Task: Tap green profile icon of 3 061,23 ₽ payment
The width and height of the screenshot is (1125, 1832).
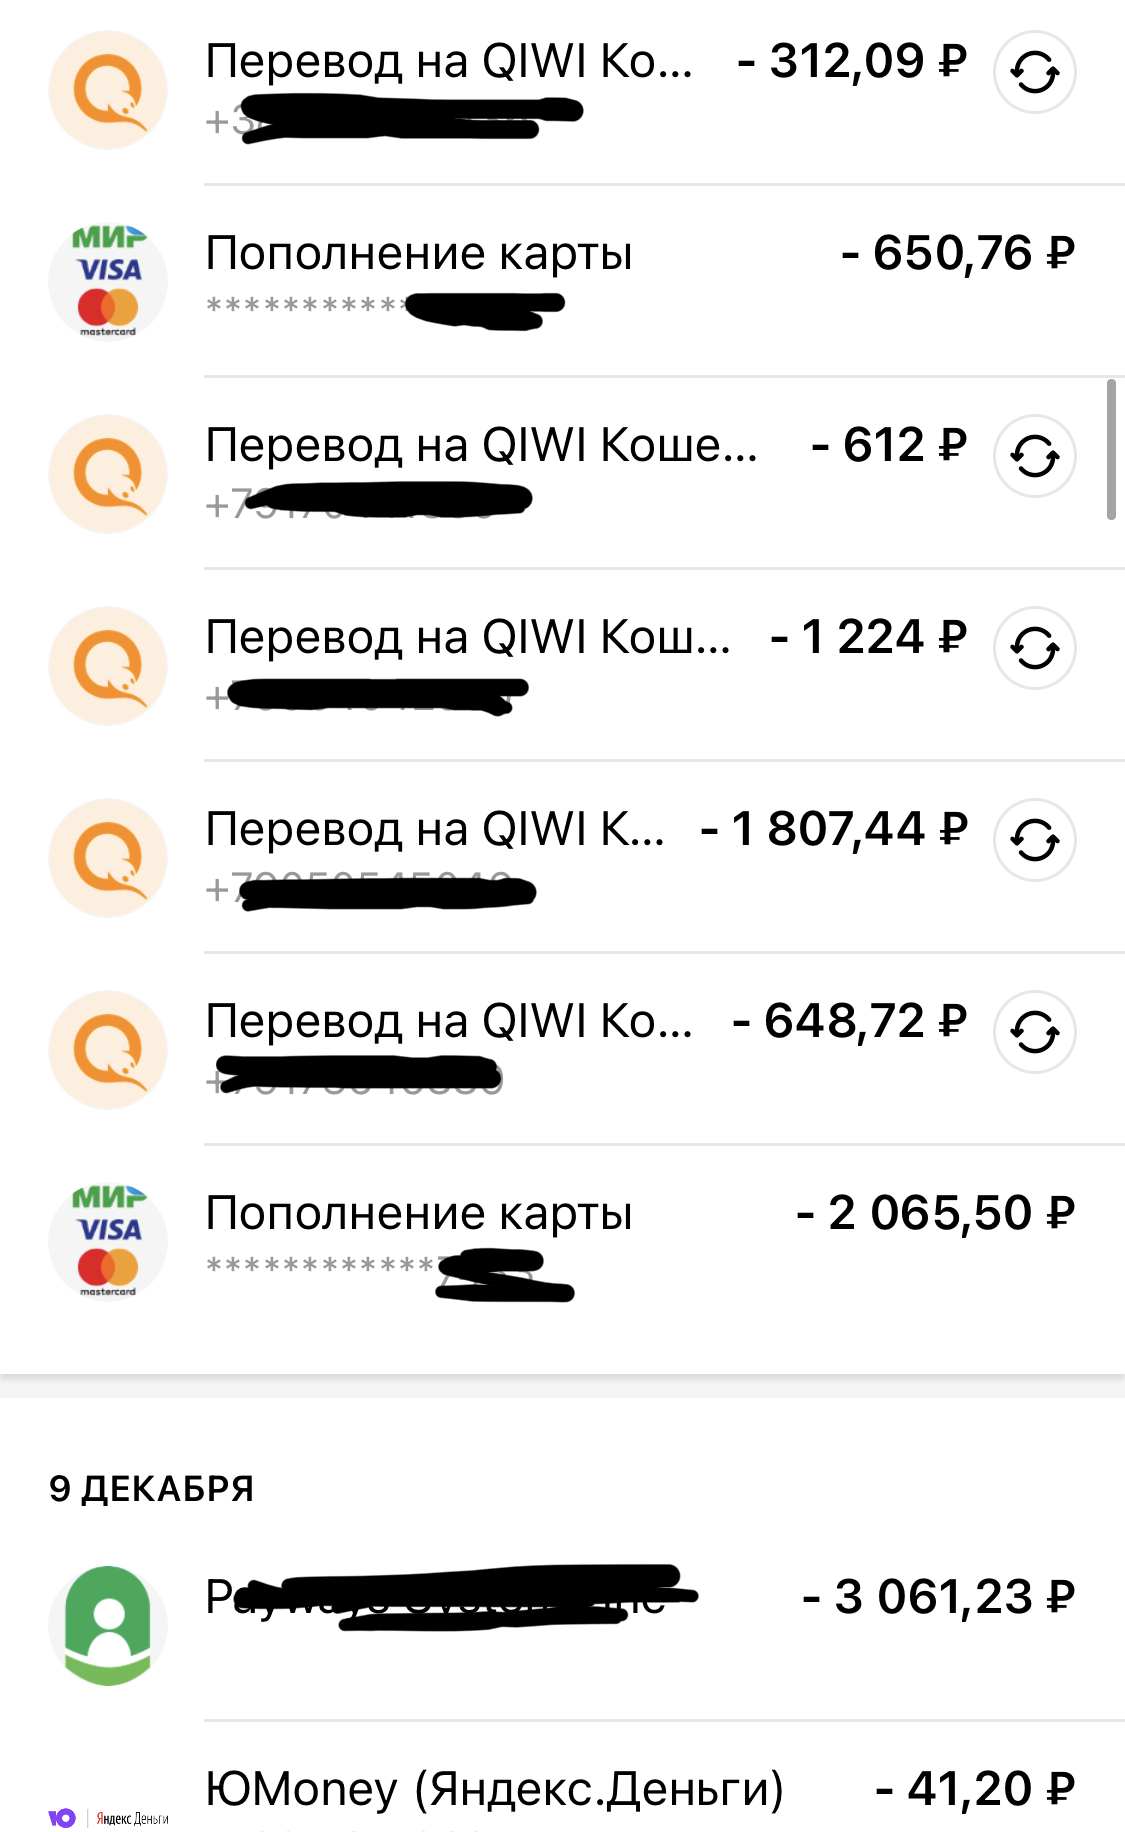Action: point(108,1625)
